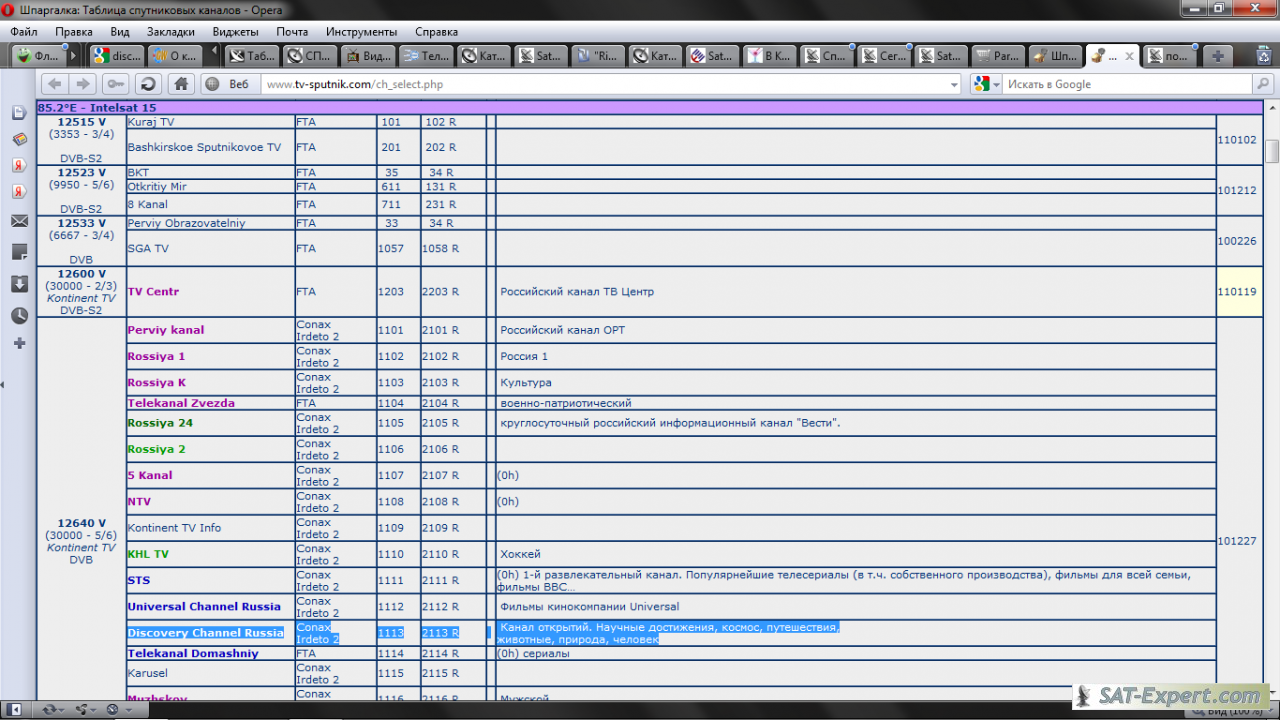Click the update date 101227

(x=1237, y=541)
